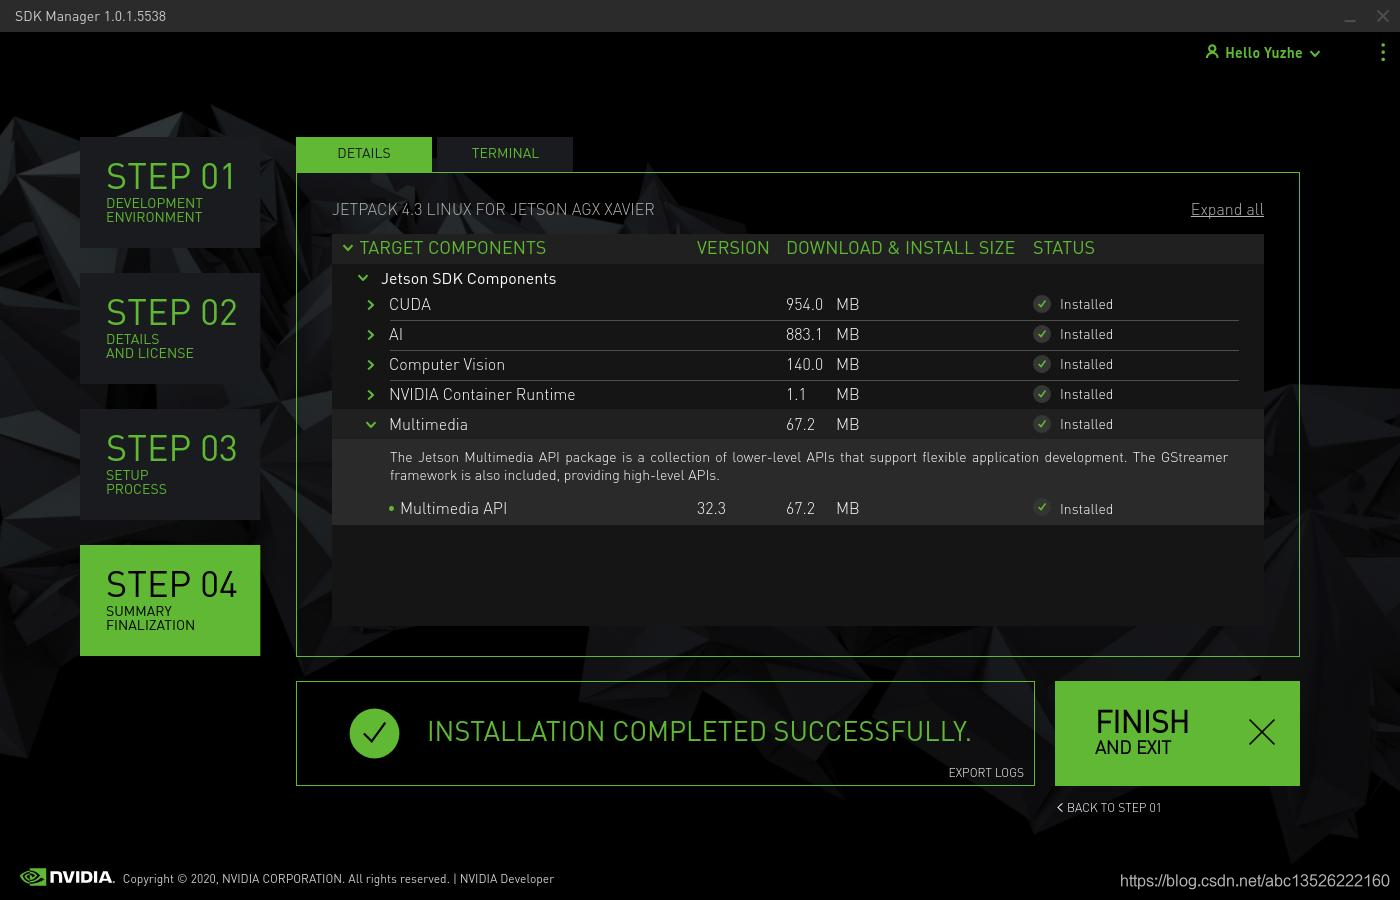Click the JetPack 4.3 Linux title text
Image resolution: width=1400 pixels, height=900 pixels.
(x=493, y=209)
